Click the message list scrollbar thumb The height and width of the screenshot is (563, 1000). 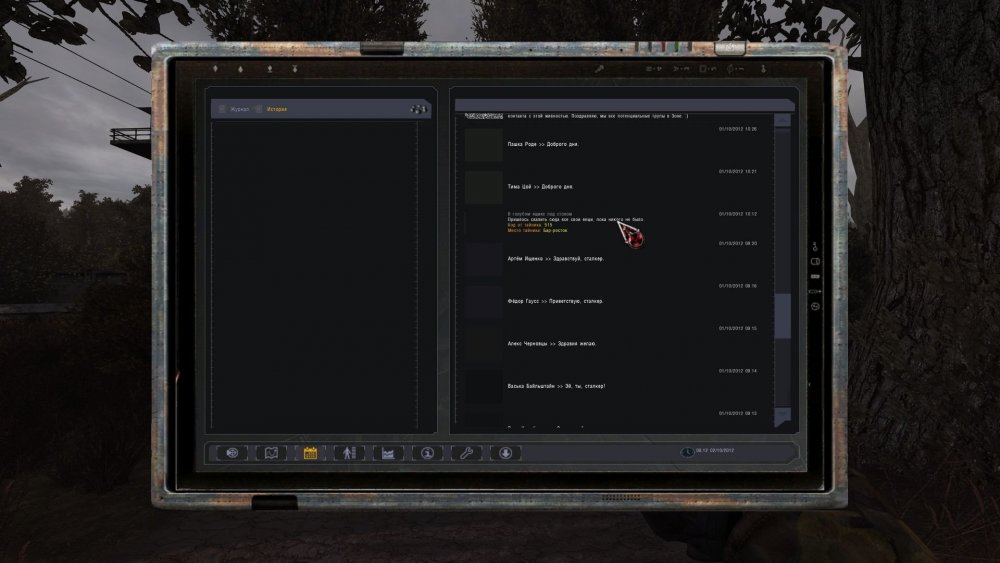(783, 316)
